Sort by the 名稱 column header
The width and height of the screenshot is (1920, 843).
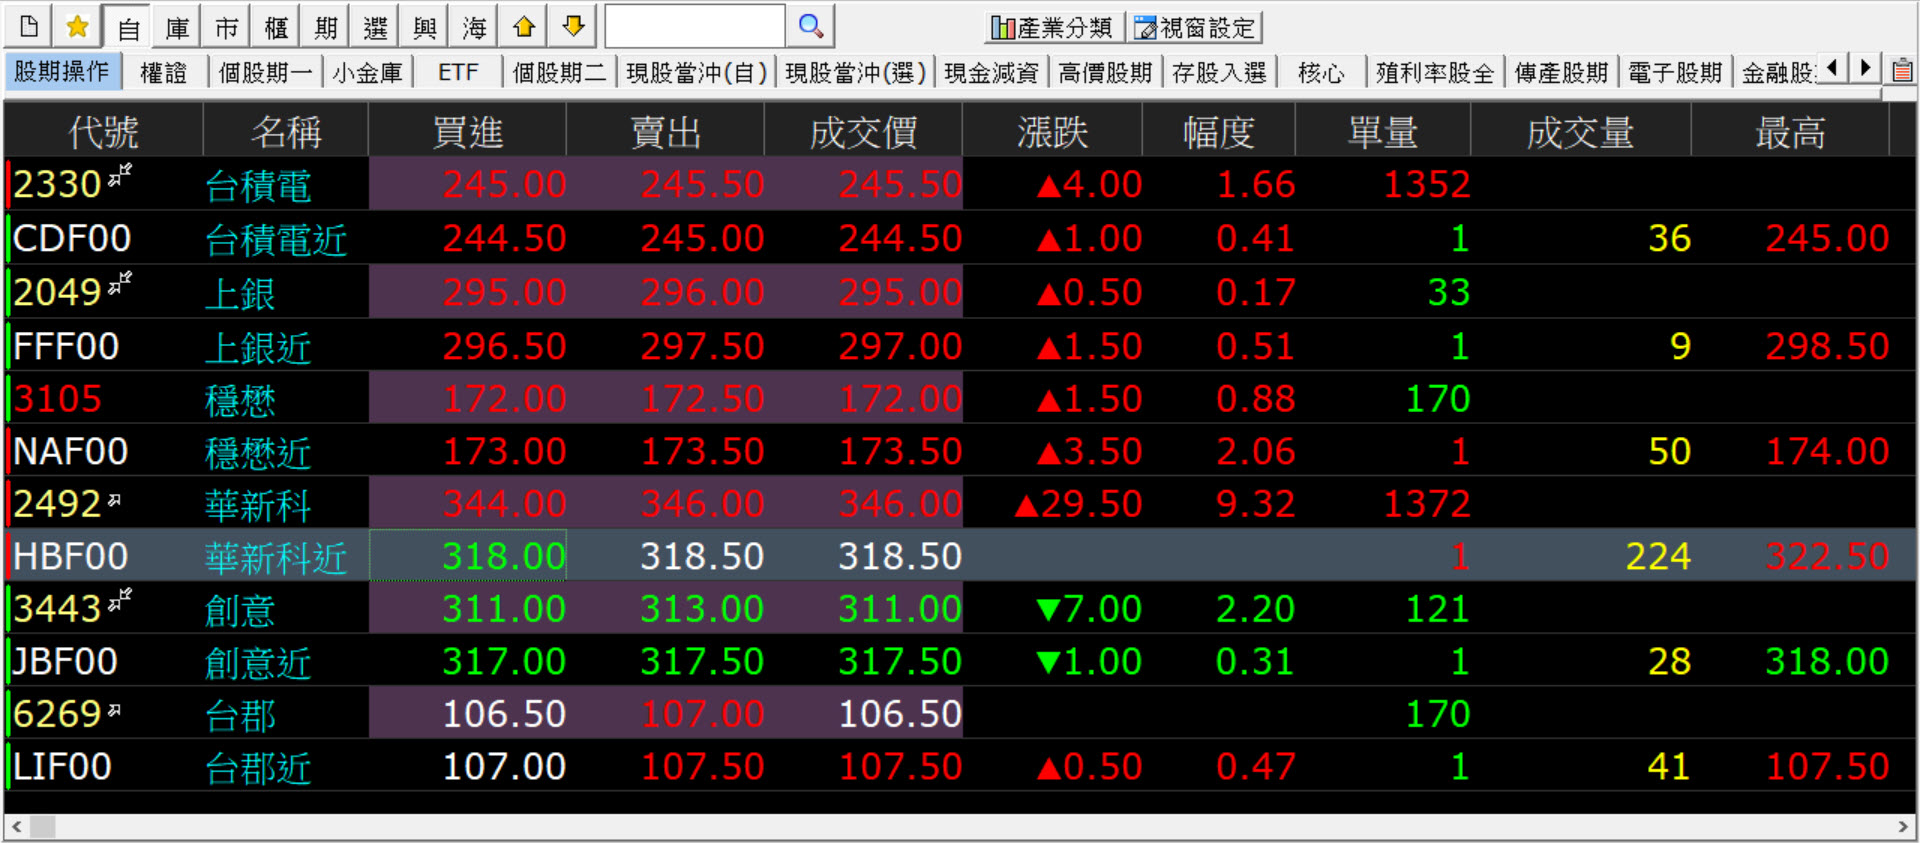286,132
